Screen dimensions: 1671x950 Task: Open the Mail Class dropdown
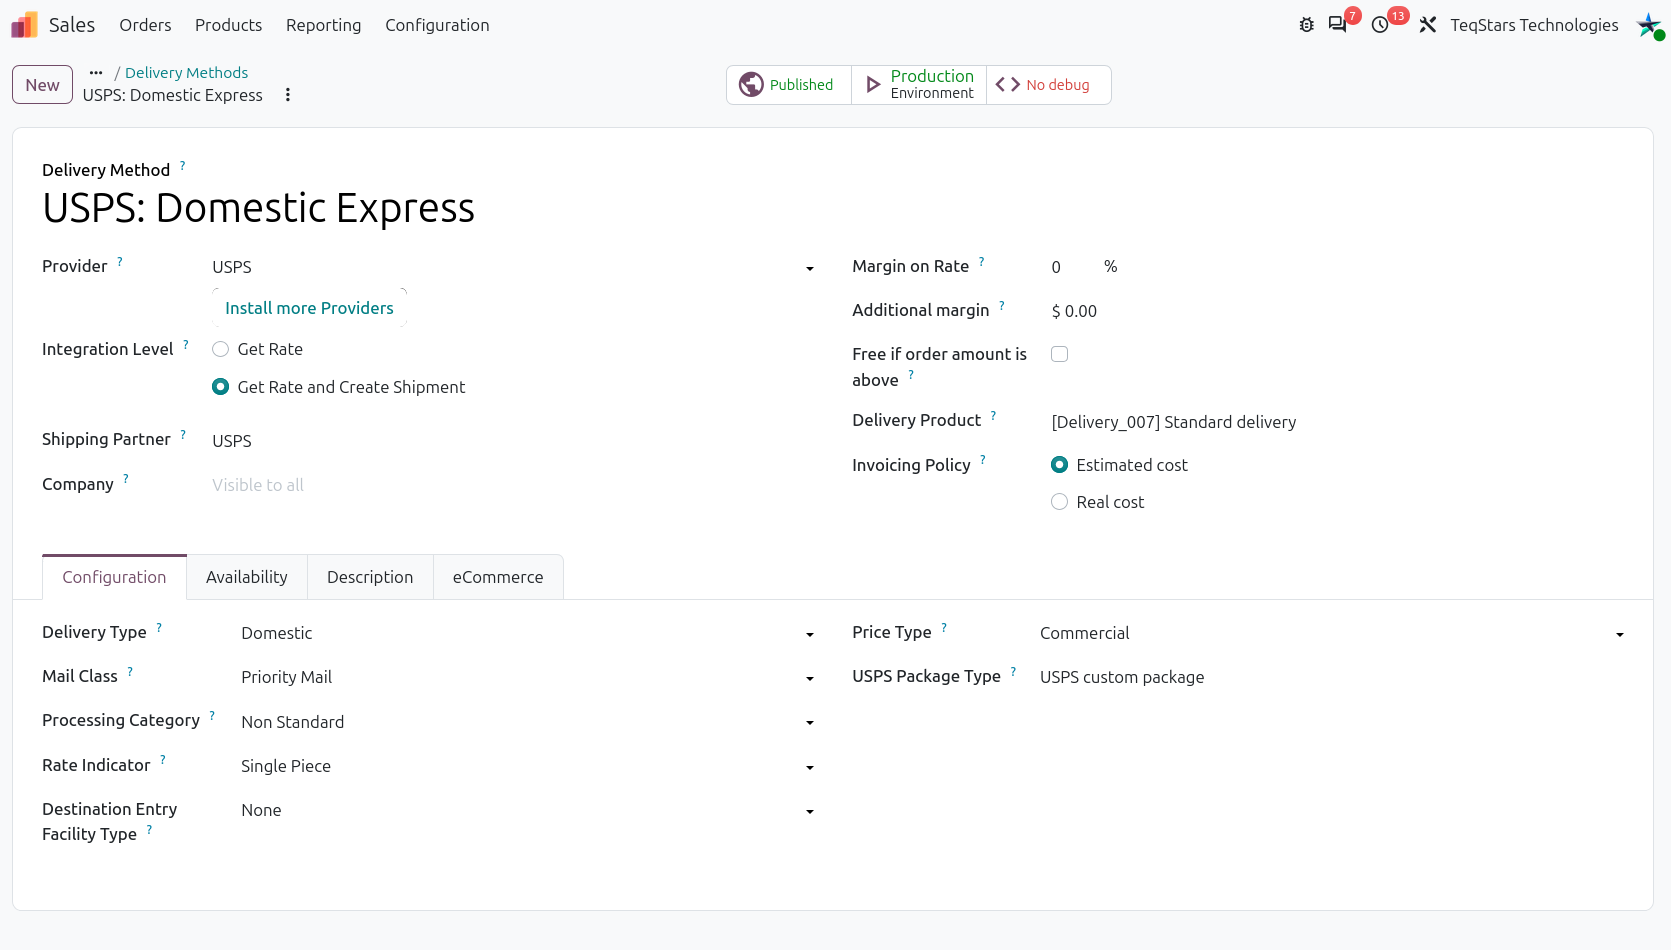(528, 677)
